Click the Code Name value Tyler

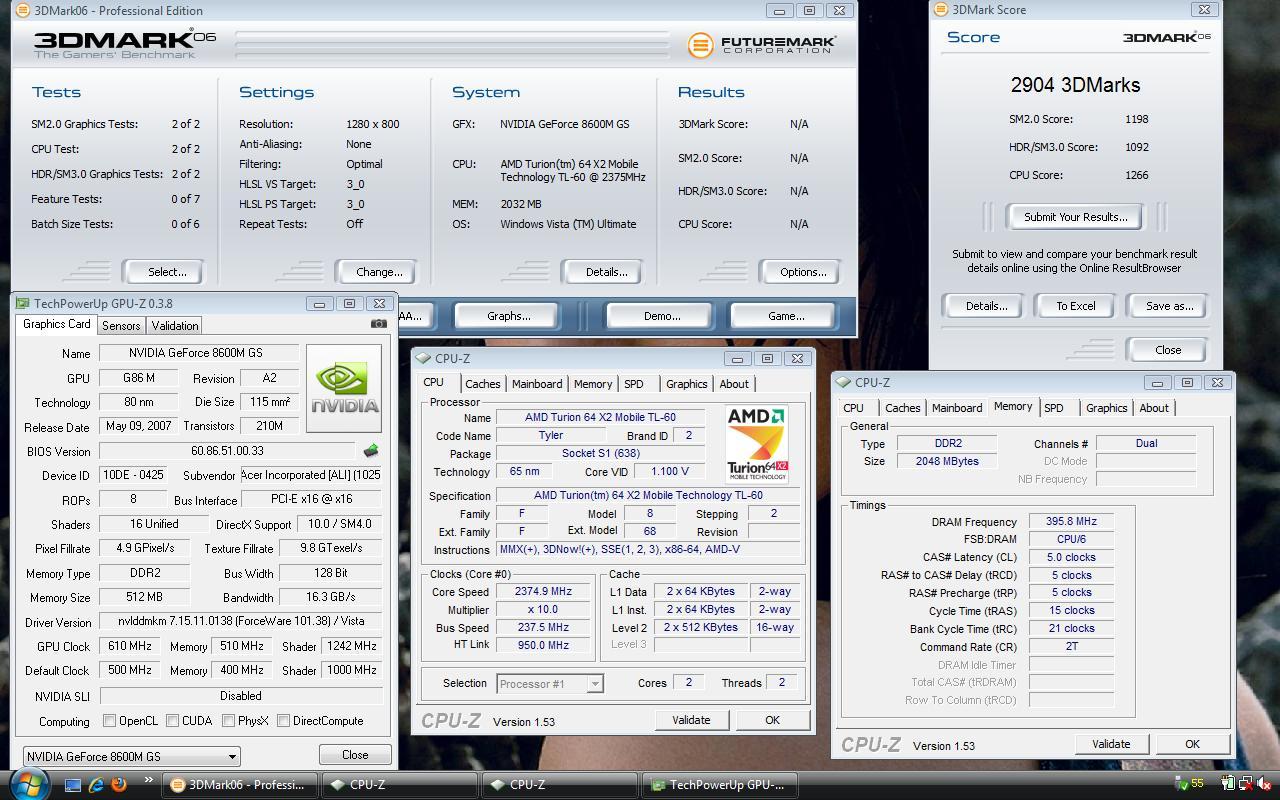(550, 435)
